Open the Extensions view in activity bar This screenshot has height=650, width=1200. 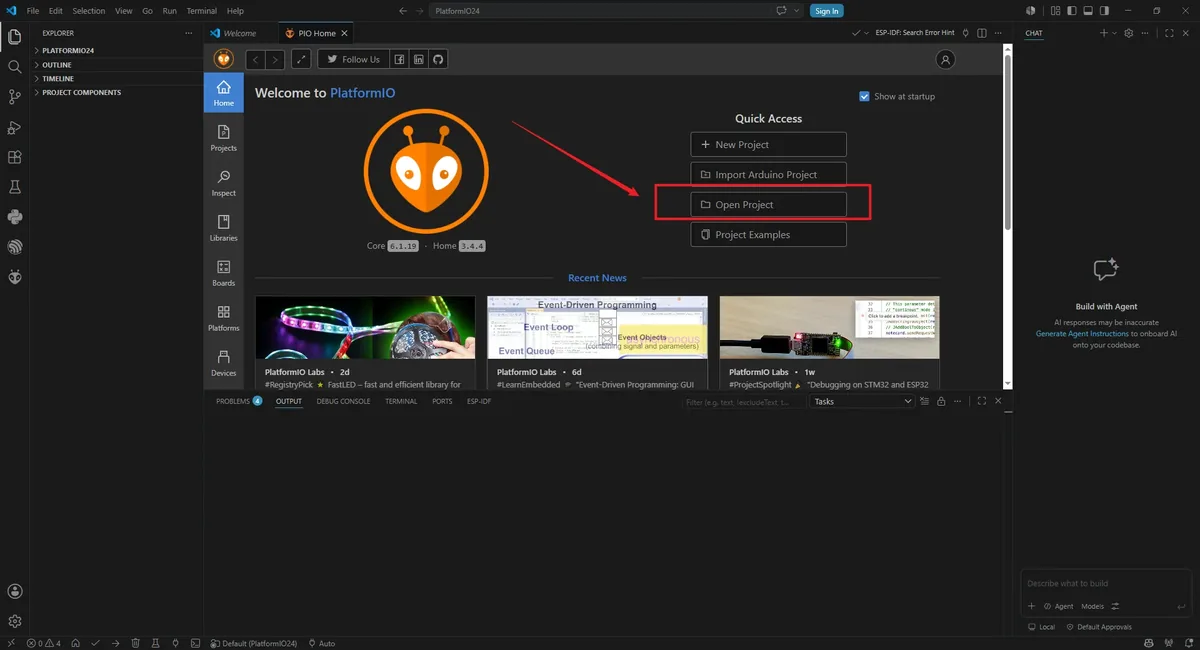(14, 157)
